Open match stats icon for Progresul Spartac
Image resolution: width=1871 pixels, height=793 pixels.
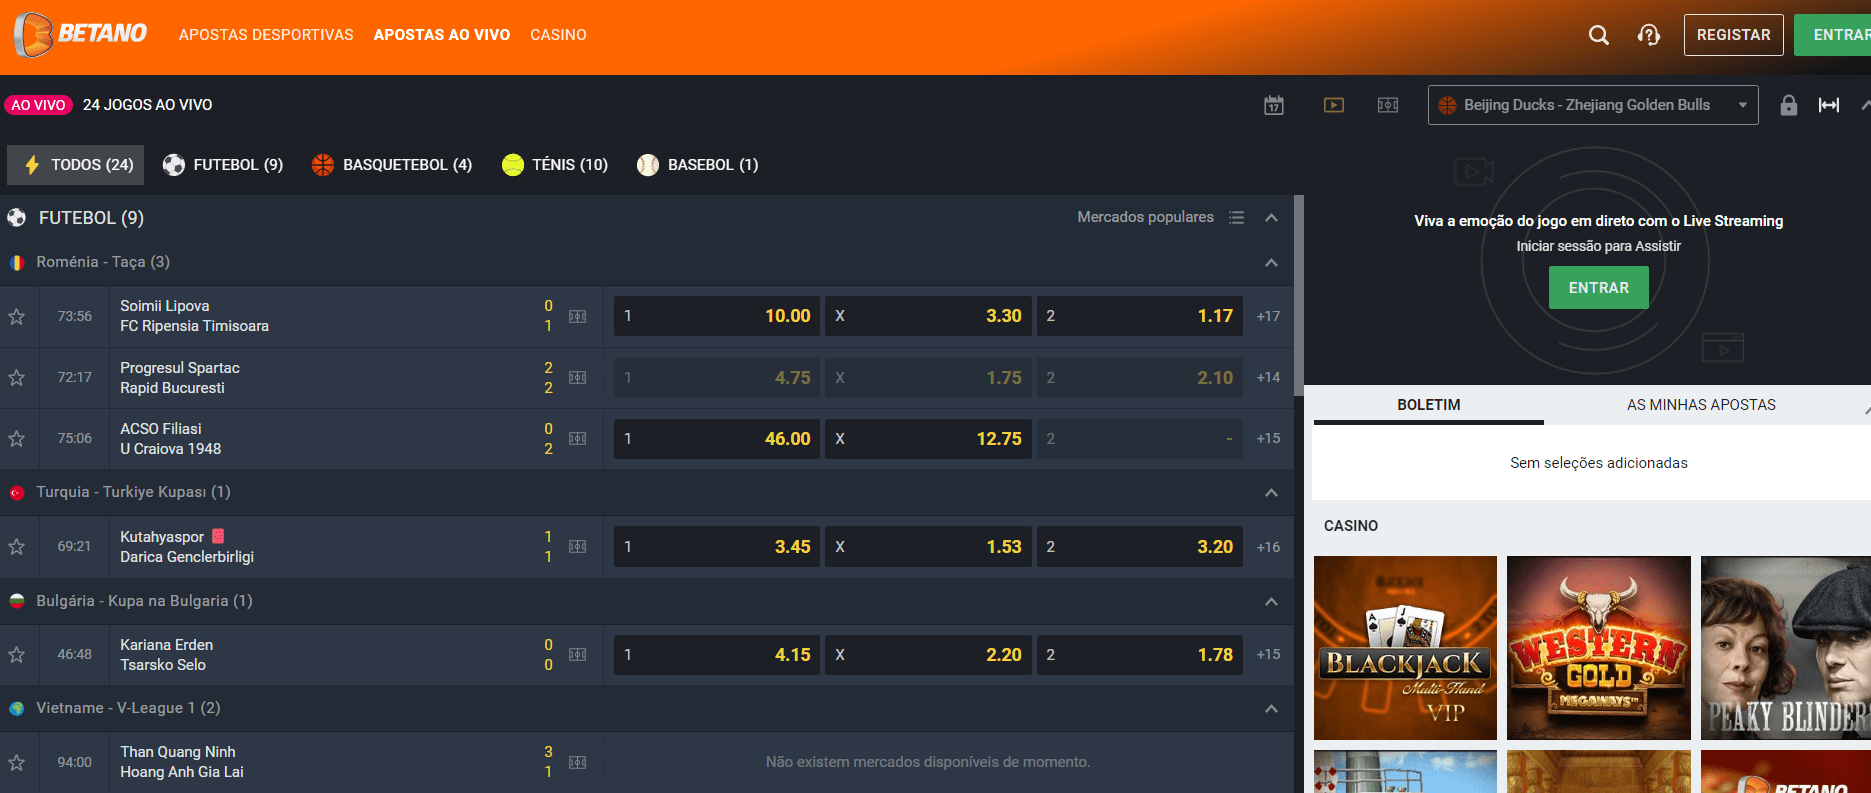578,378
